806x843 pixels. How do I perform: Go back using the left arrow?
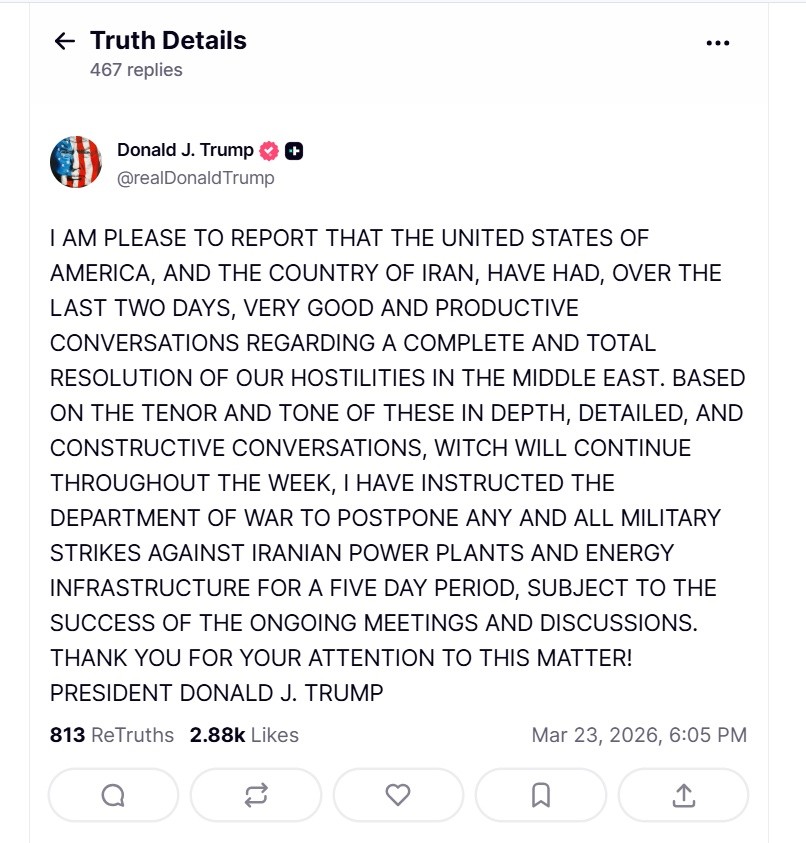[x=65, y=41]
